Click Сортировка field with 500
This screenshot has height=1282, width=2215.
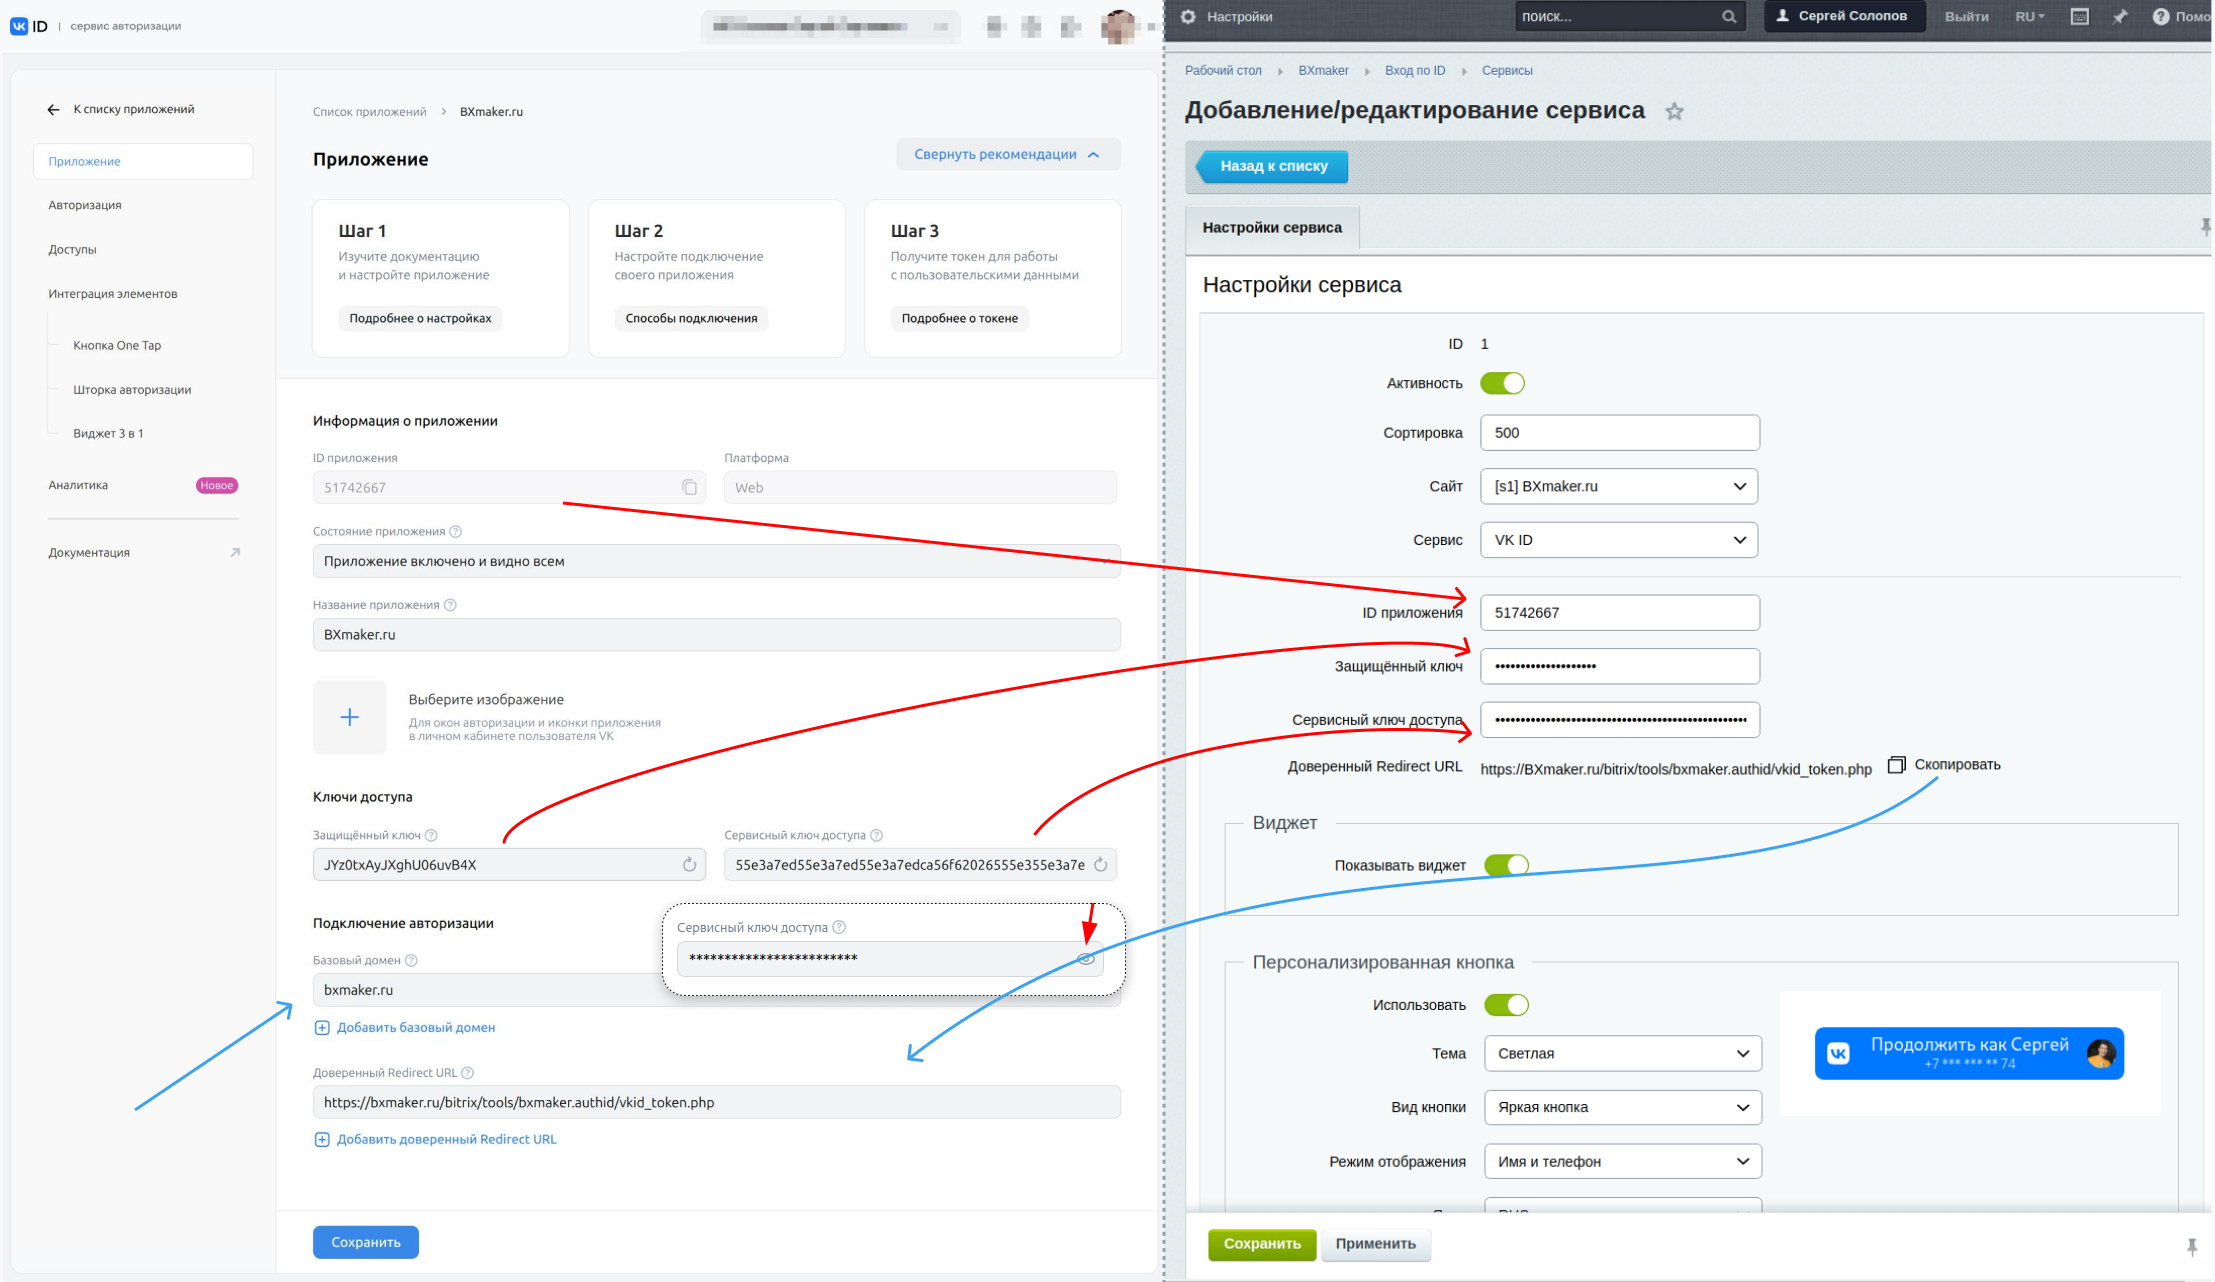coord(1619,433)
